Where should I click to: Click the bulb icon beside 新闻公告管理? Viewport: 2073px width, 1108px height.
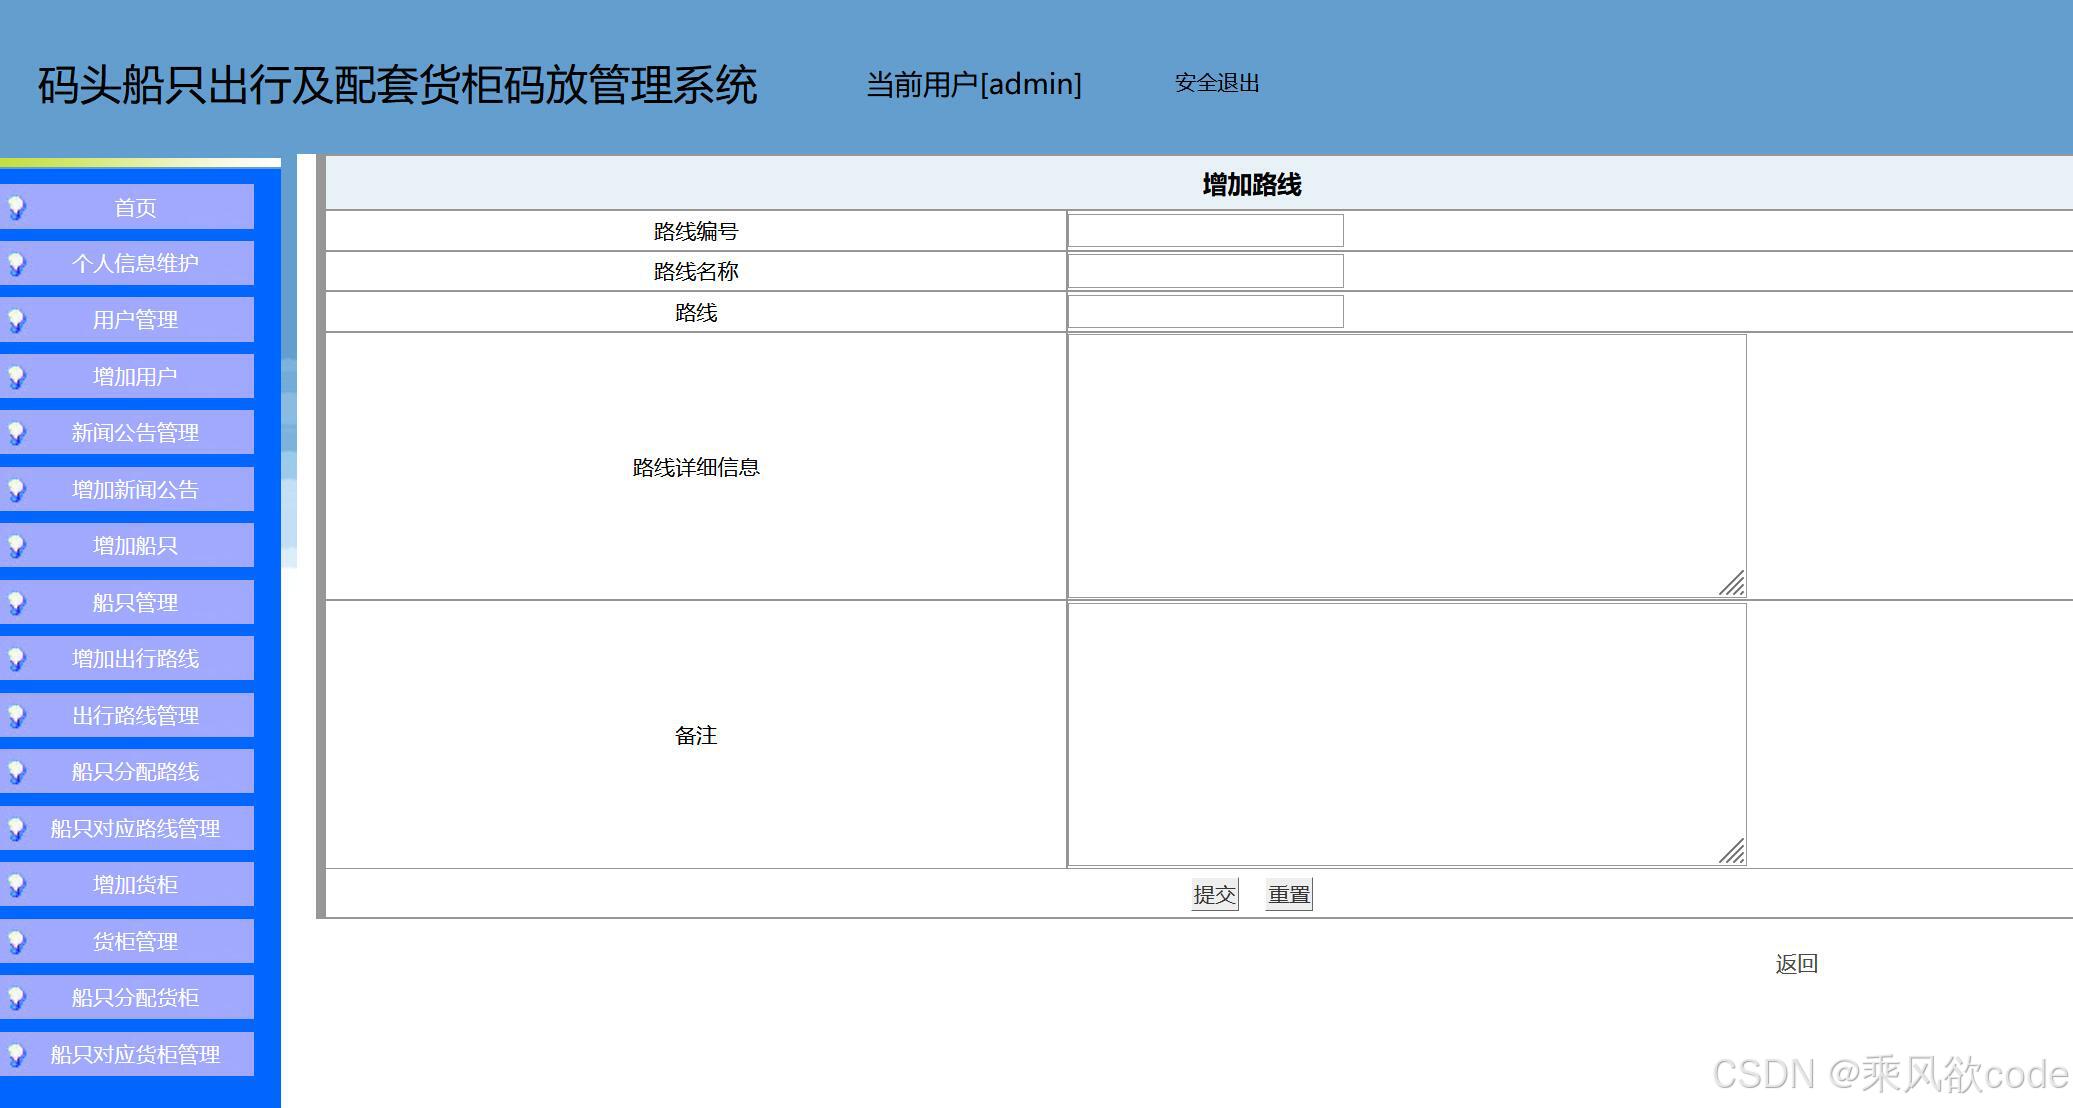point(18,433)
